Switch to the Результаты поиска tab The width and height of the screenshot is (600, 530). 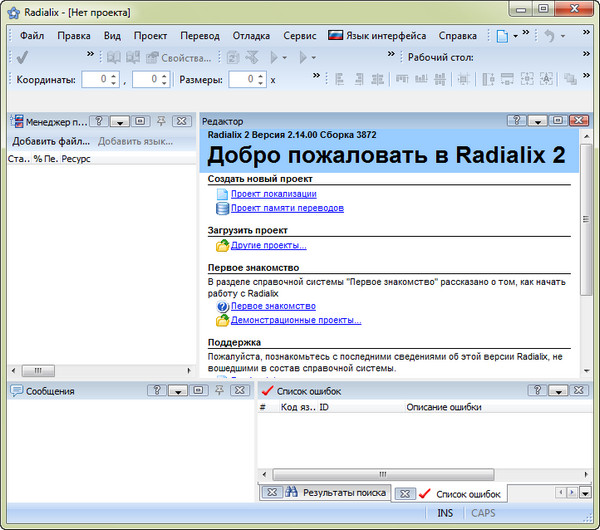(x=335, y=492)
